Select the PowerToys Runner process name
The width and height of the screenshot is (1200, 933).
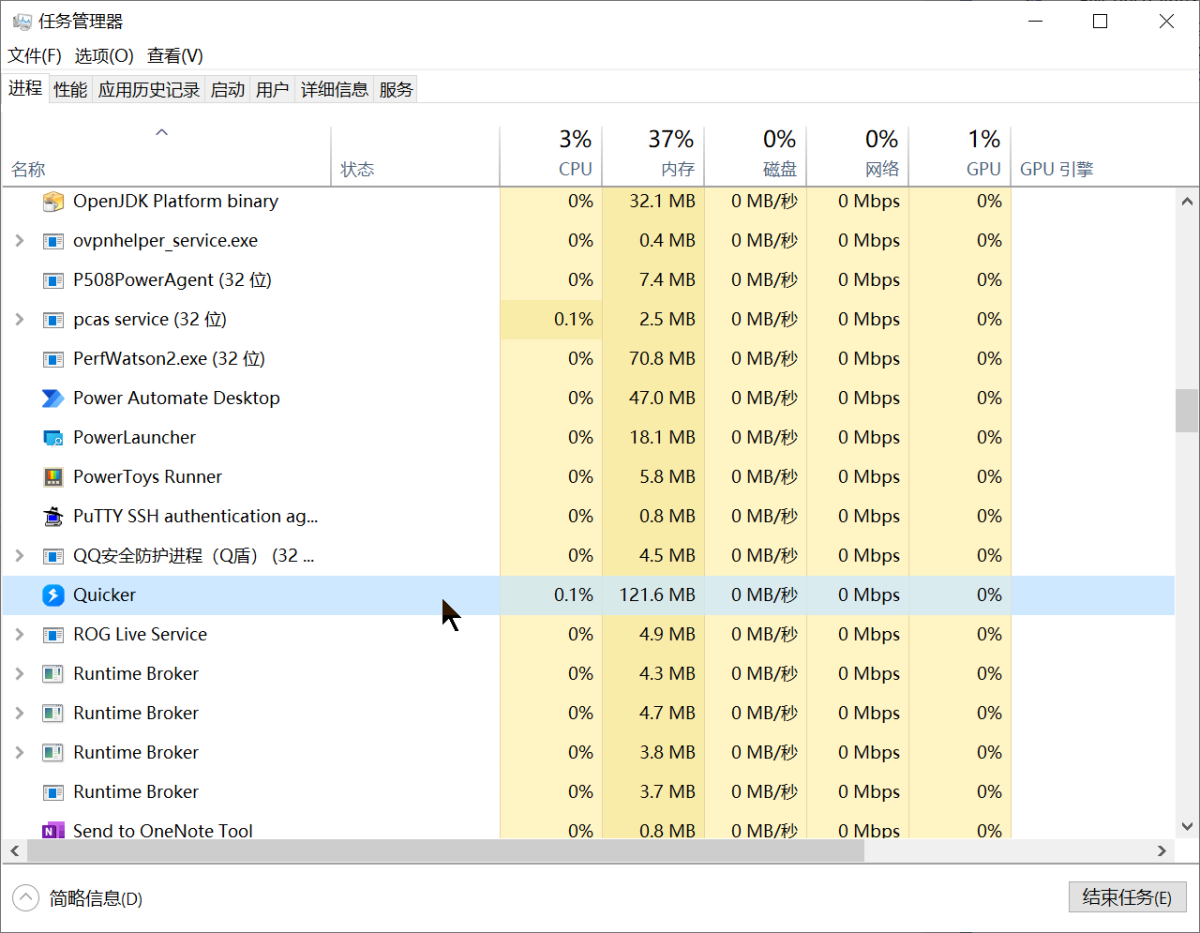point(148,477)
